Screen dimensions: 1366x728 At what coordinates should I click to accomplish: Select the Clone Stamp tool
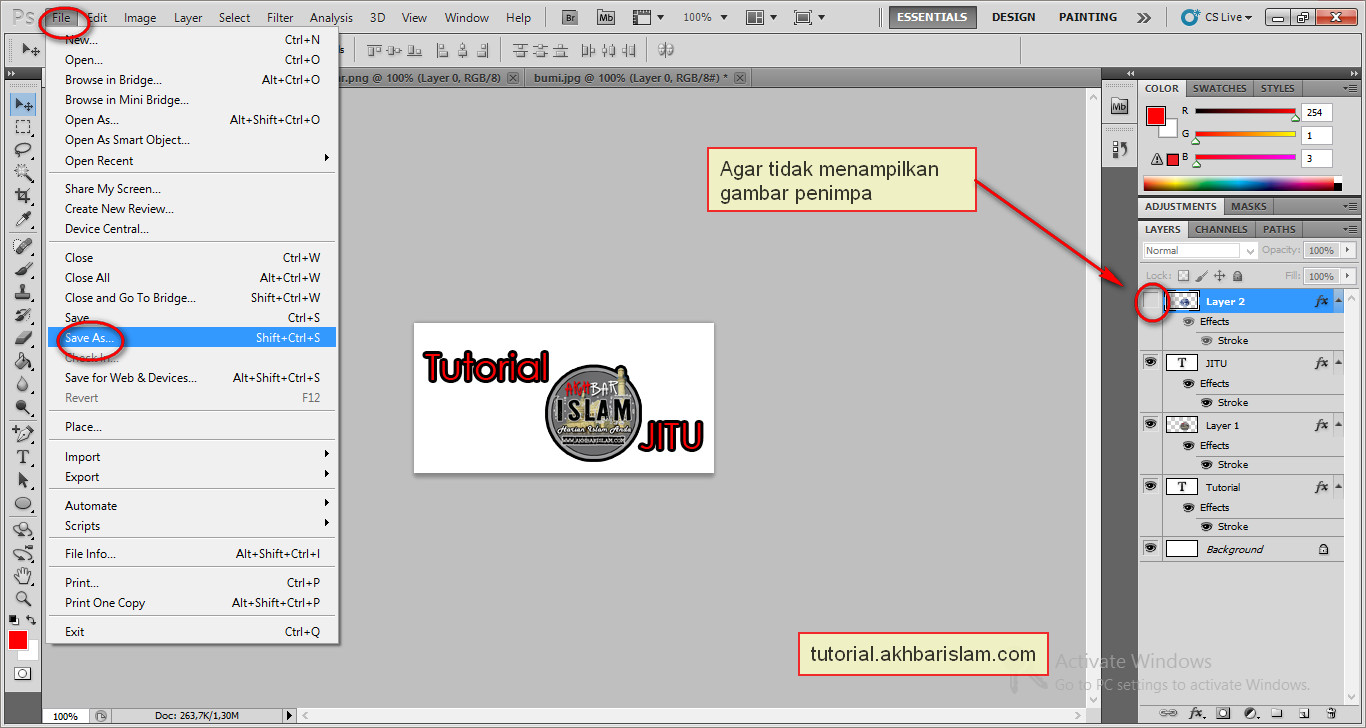(23, 292)
